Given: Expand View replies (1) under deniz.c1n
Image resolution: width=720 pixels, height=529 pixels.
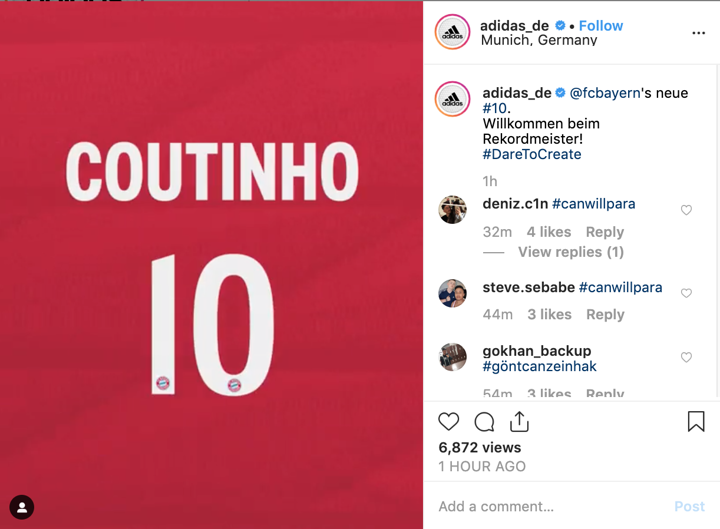Looking at the screenshot, I should pyautogui.click(x=571, y=252).
